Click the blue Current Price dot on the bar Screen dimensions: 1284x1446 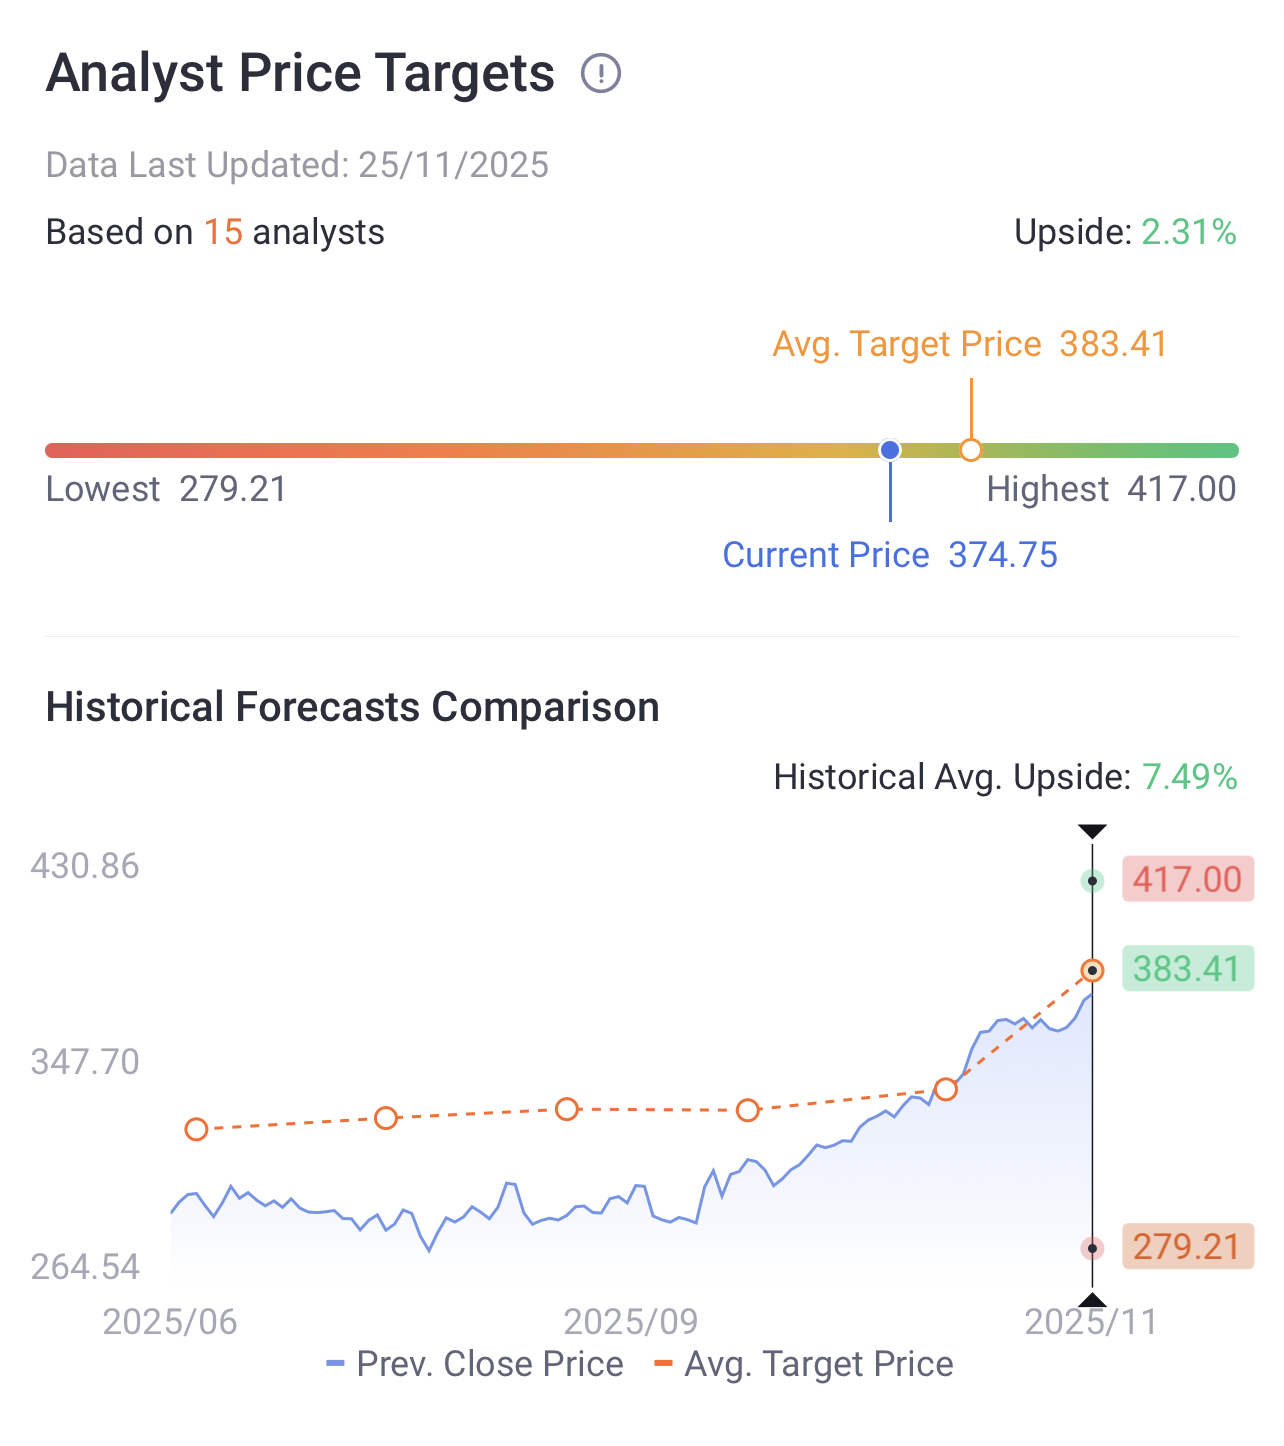coord(890,450)
